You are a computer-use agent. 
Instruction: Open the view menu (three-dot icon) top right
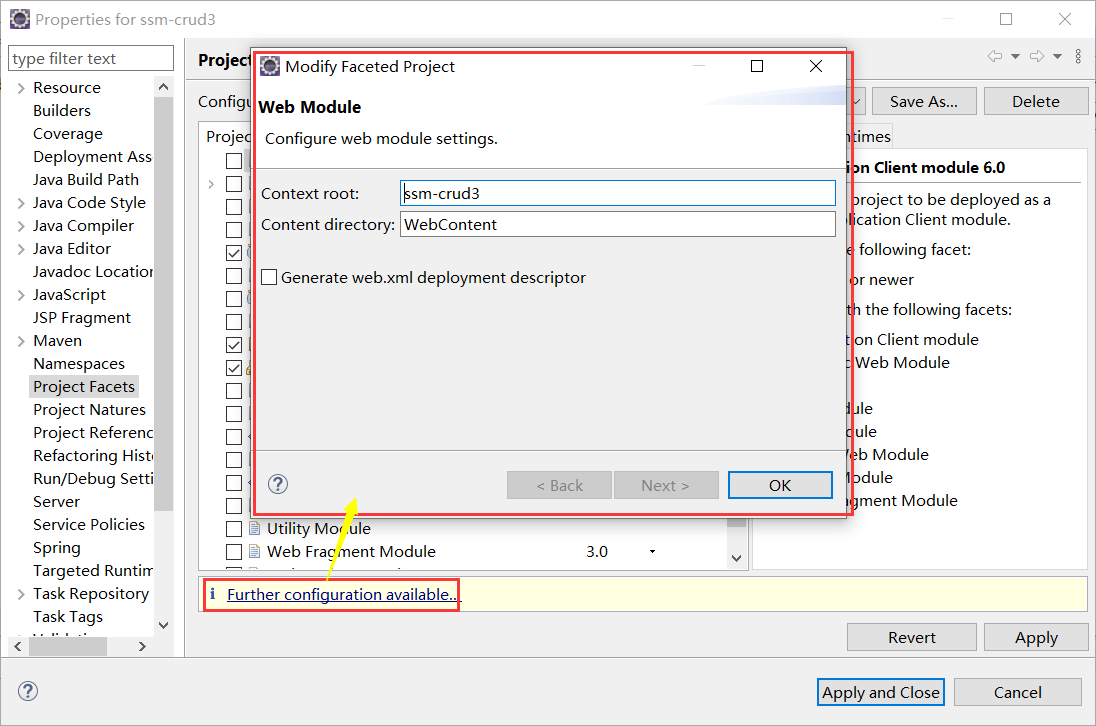(1077, 57)
